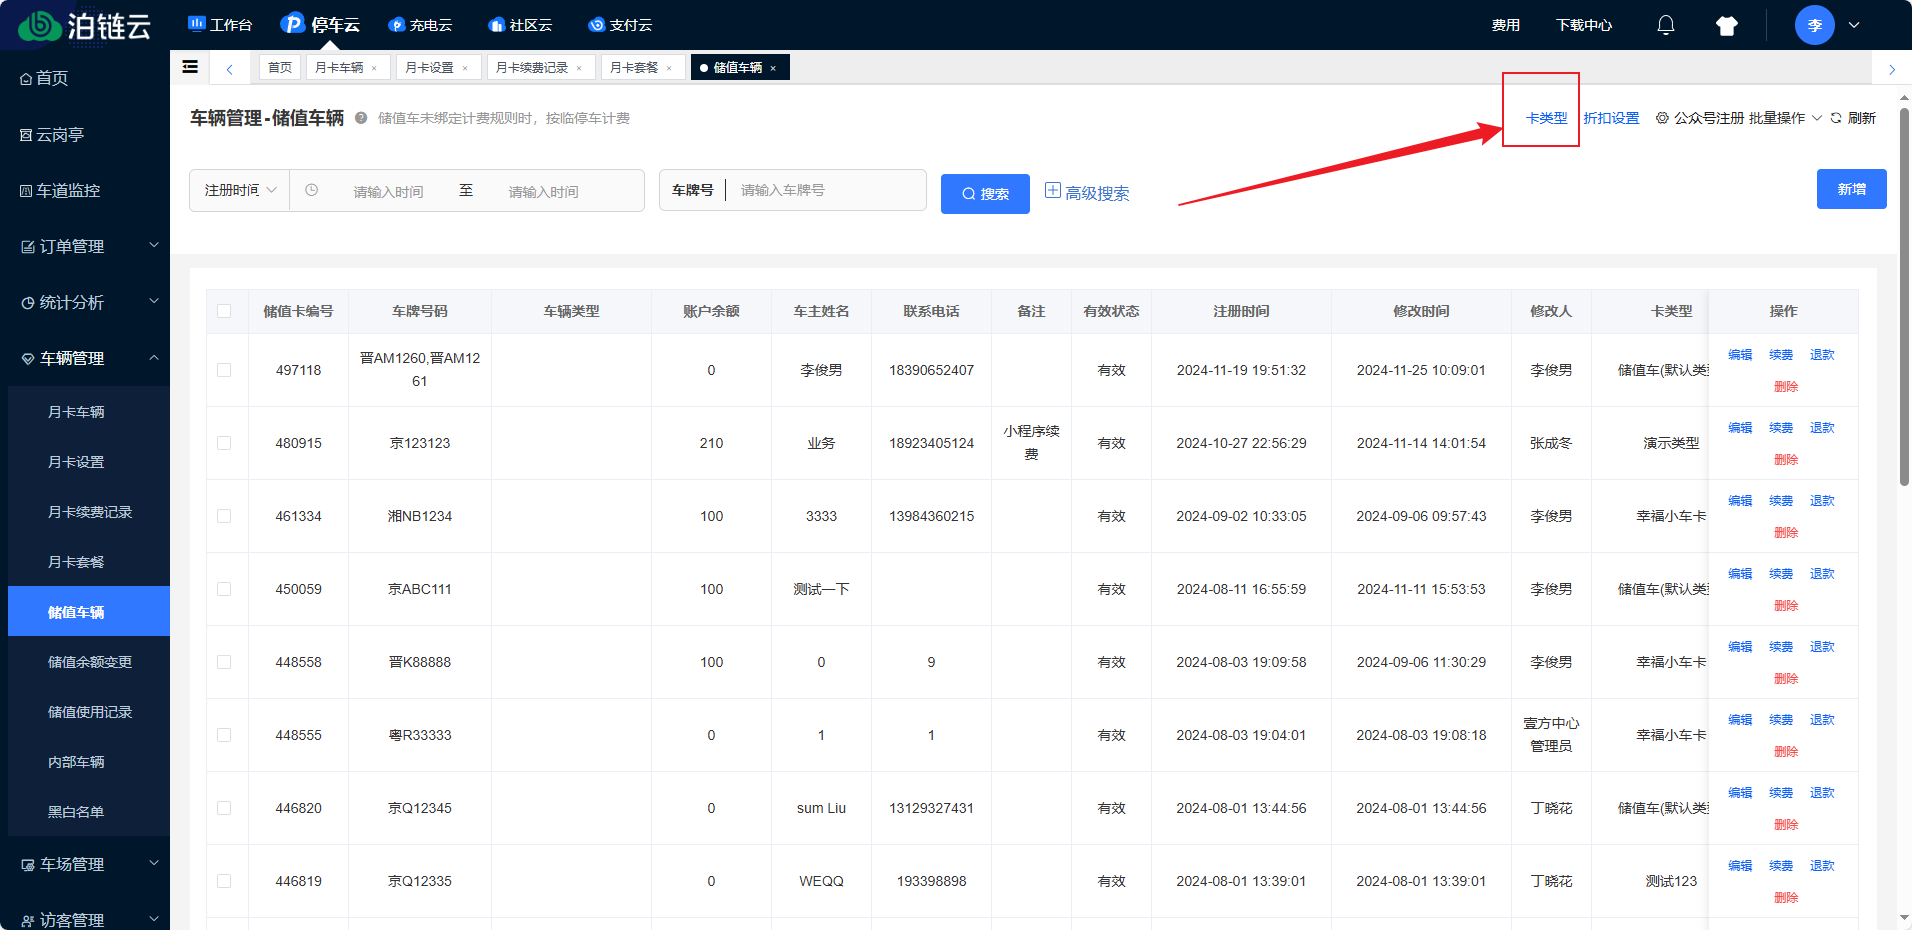Collapse 车辆管理 sidebar menu

point(85,358)
